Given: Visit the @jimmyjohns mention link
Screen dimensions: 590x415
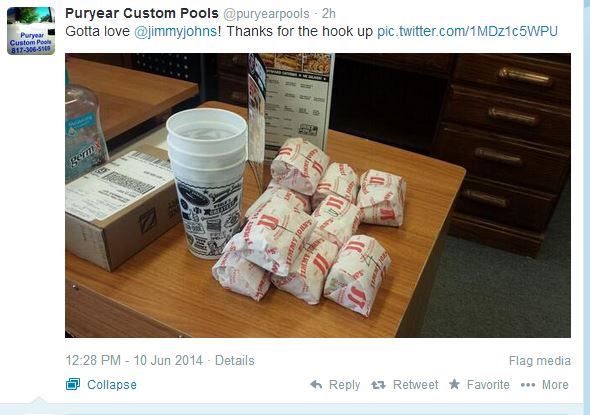Looking at the screenshot, I should tap(176, 32).
